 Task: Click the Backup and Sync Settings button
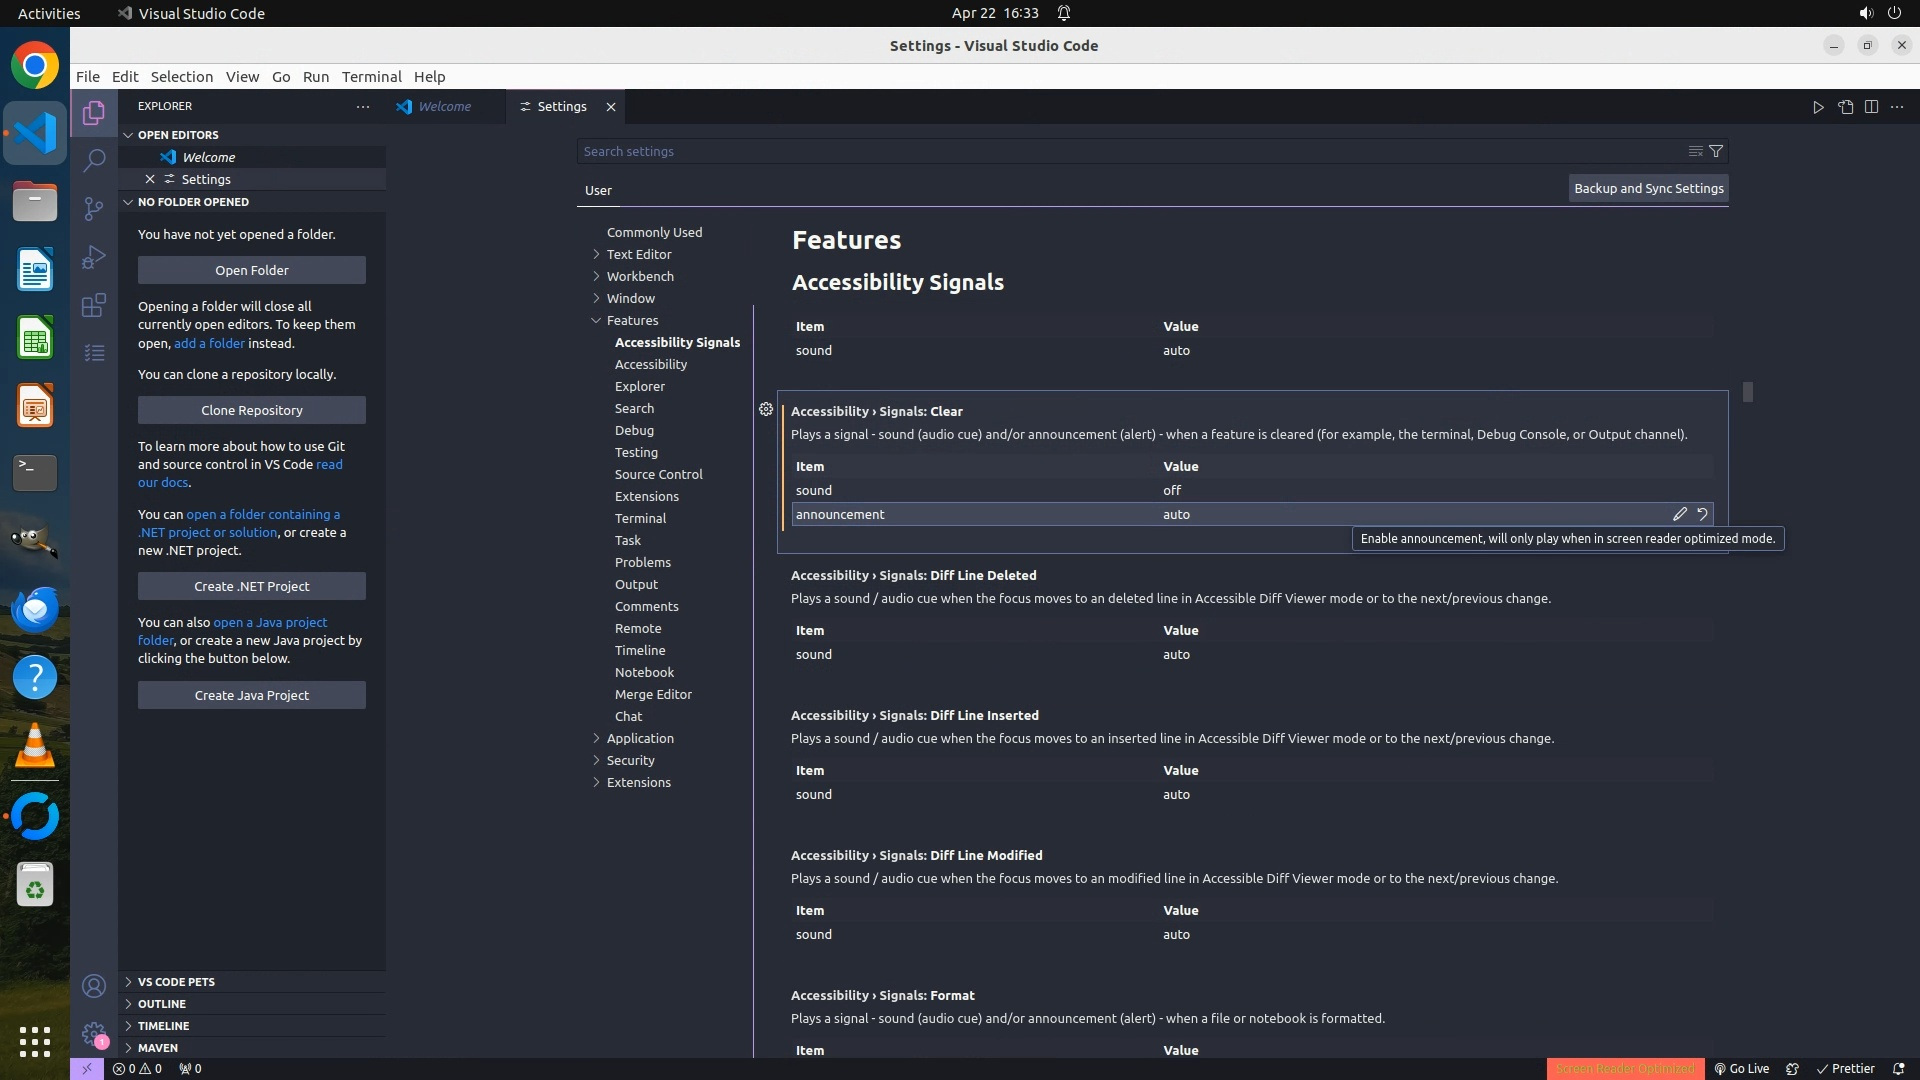(x=1648, y=188)
